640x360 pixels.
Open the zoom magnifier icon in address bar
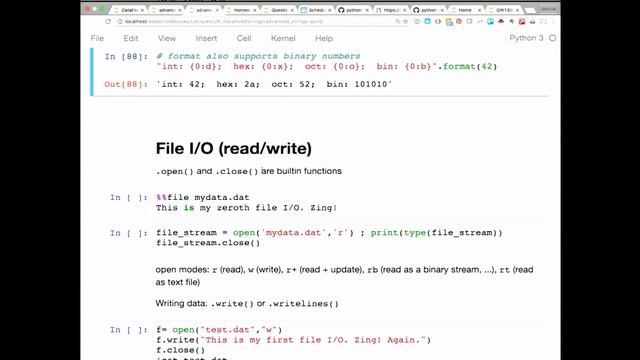pyautogui.click(x=398, y=22)
